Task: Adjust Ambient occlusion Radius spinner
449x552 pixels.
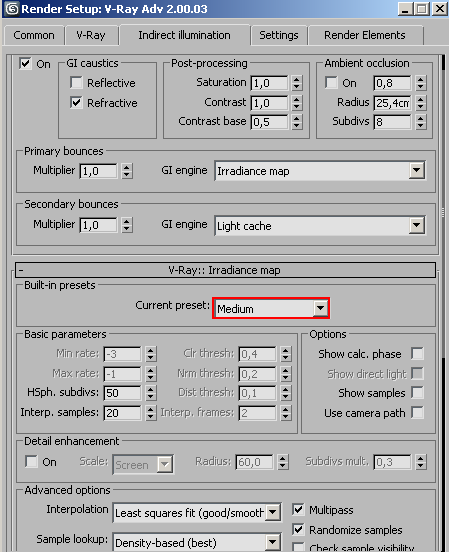Action: [x=420, y=103]
